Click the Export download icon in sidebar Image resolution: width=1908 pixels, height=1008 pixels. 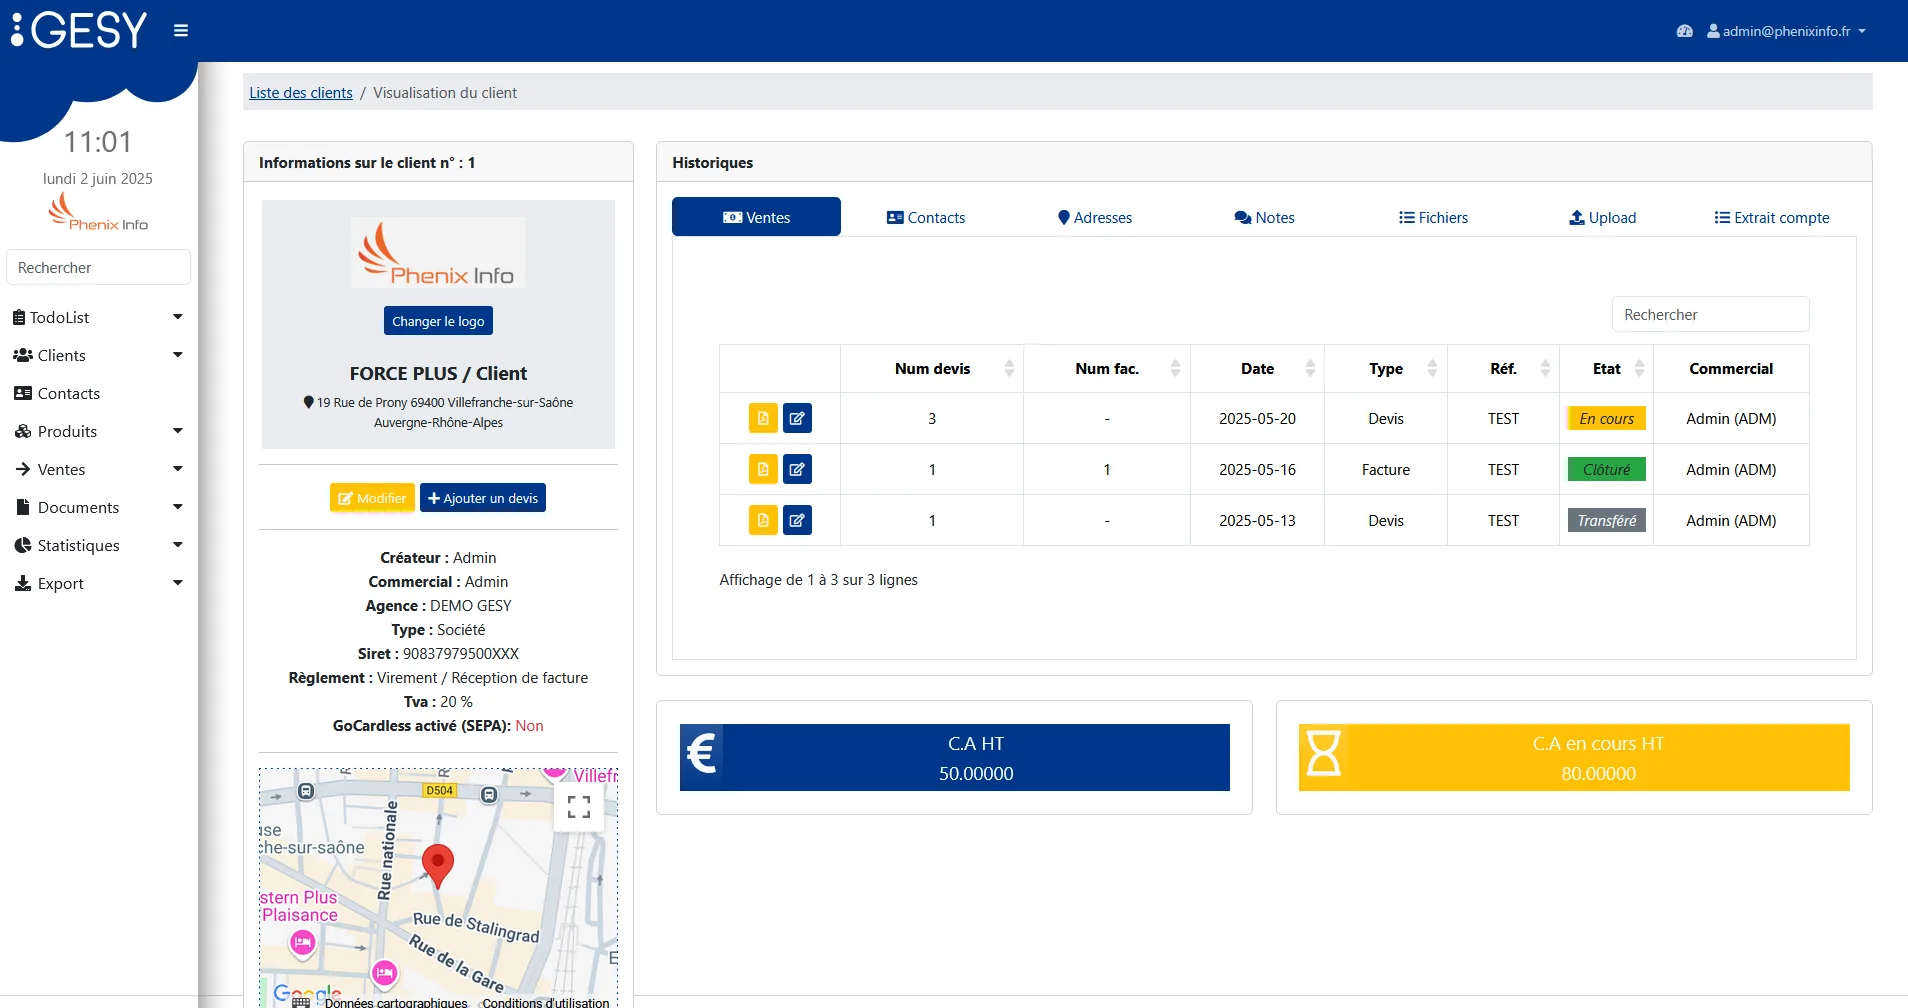(23, 583)
